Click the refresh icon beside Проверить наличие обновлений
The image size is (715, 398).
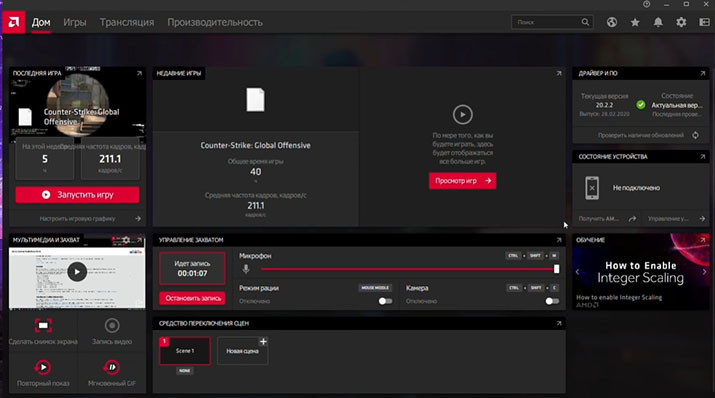tap(695, 135)
